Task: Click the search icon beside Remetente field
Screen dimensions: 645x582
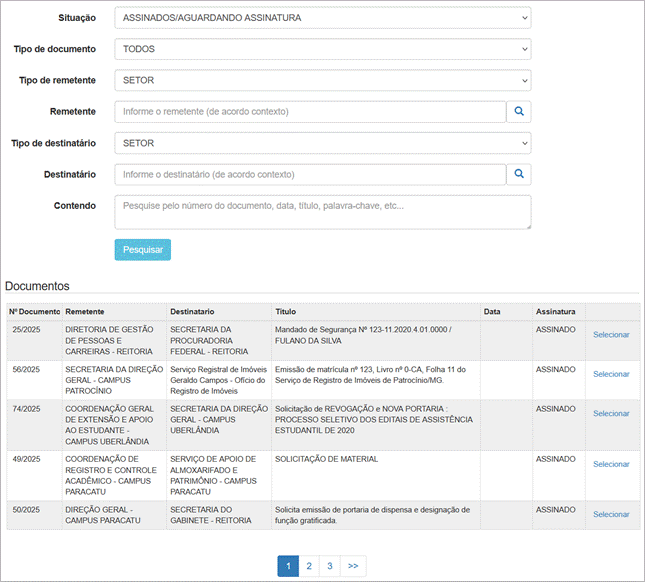Action: (519, 112)
